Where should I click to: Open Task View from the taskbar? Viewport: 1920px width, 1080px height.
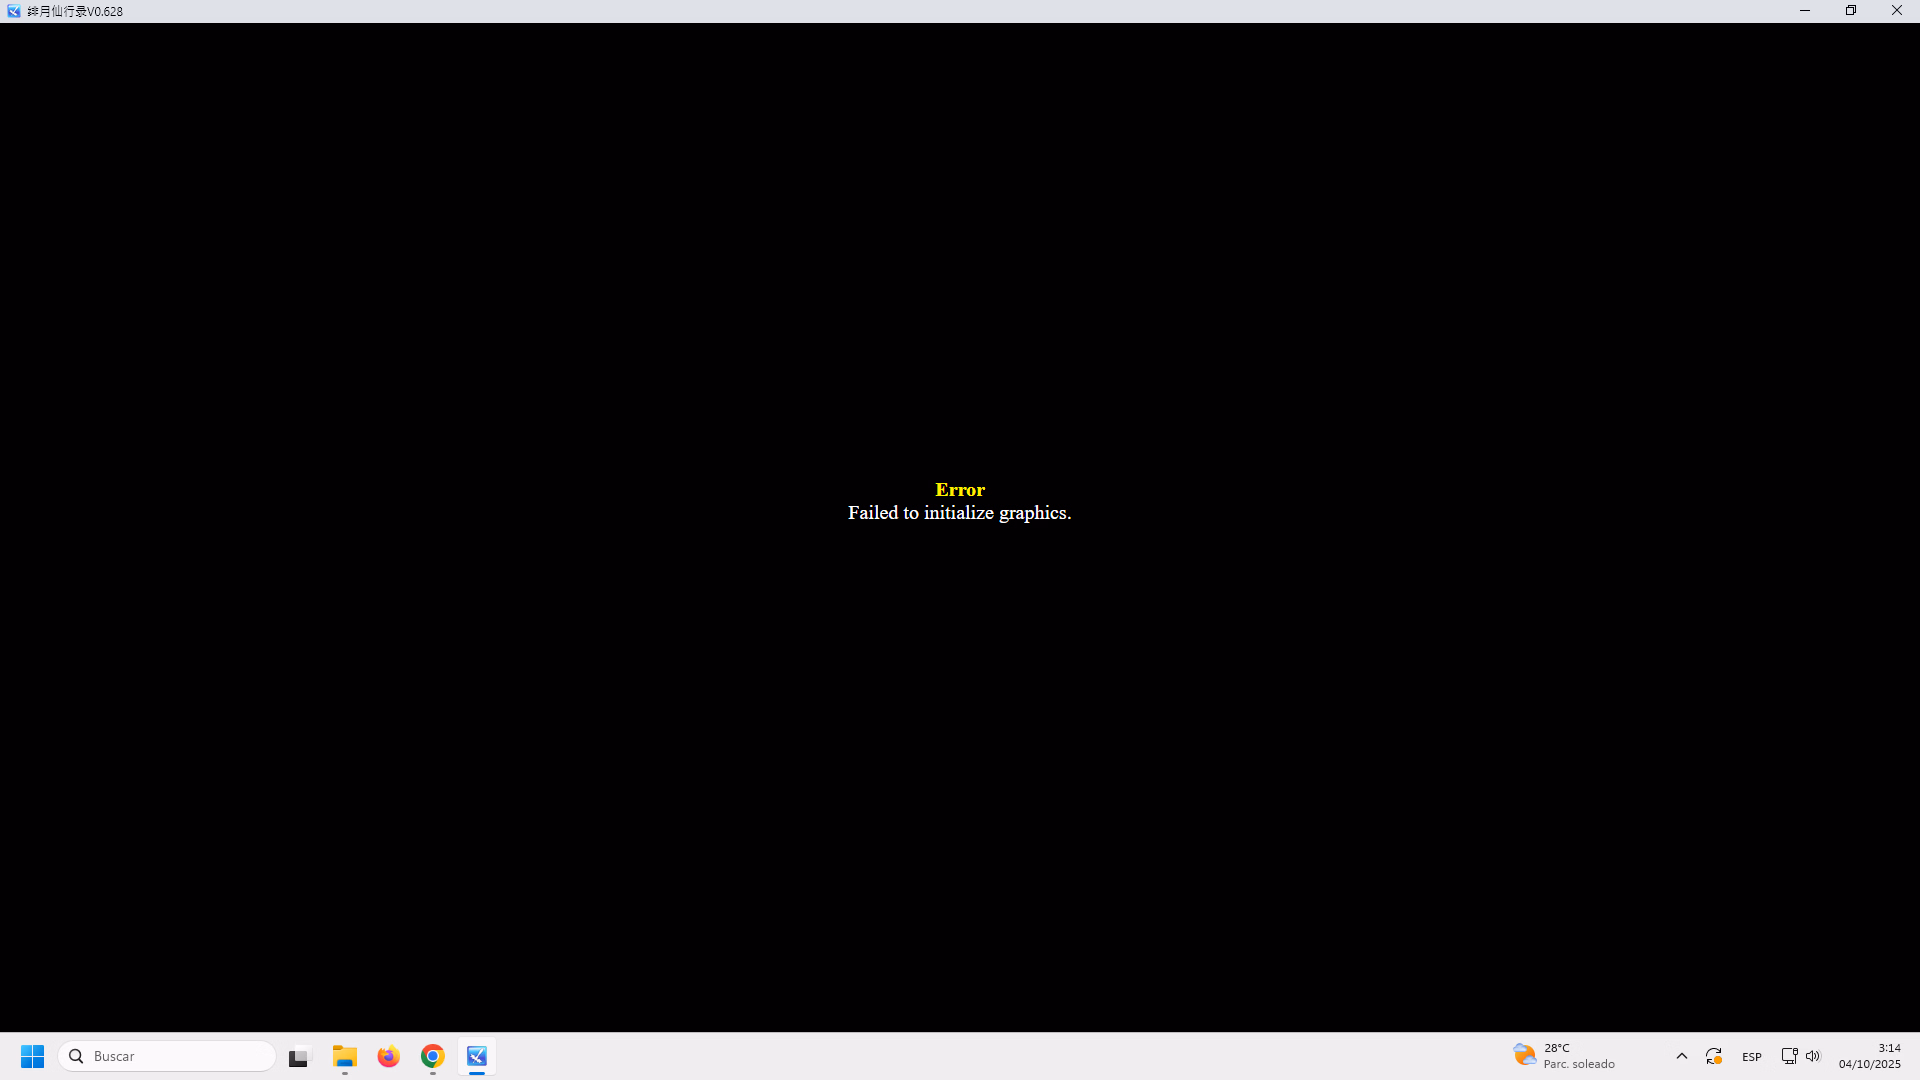300,1056
